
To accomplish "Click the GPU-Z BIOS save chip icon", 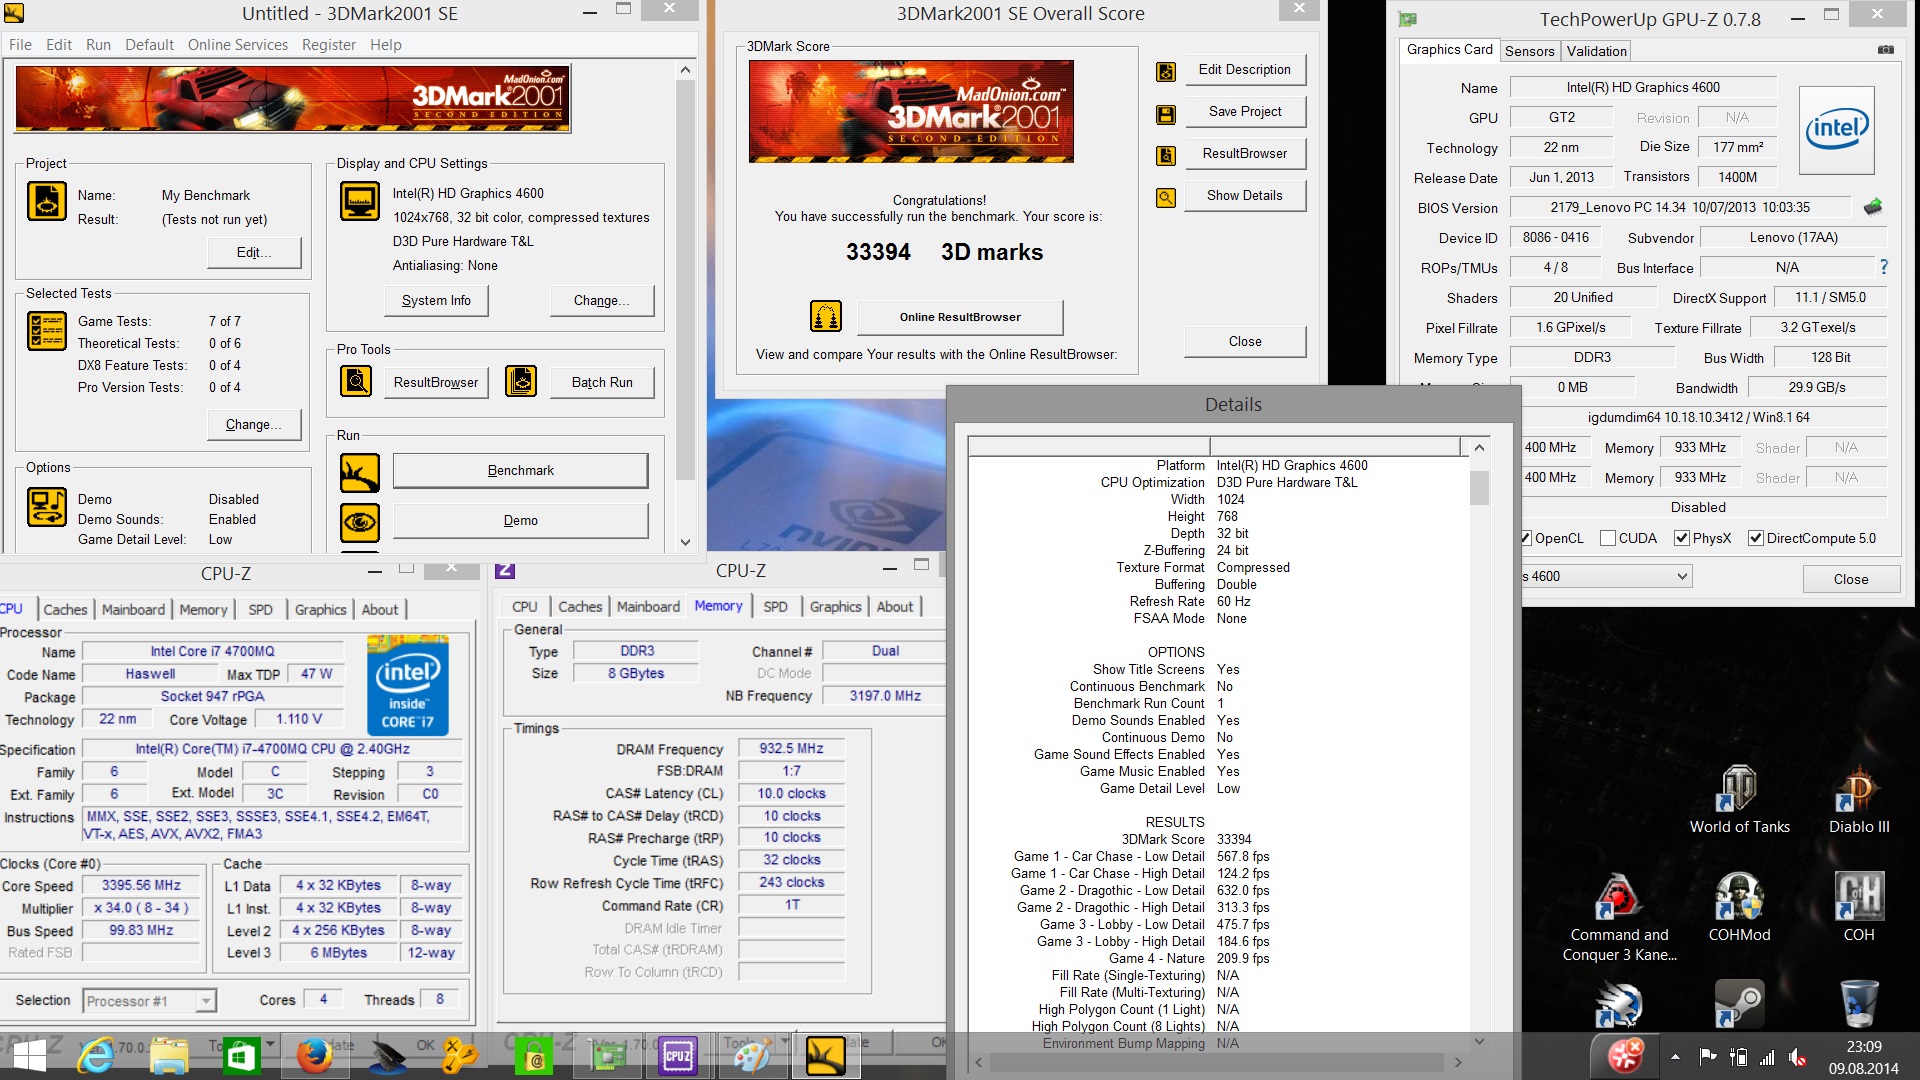I will [x=1873, y=207].
